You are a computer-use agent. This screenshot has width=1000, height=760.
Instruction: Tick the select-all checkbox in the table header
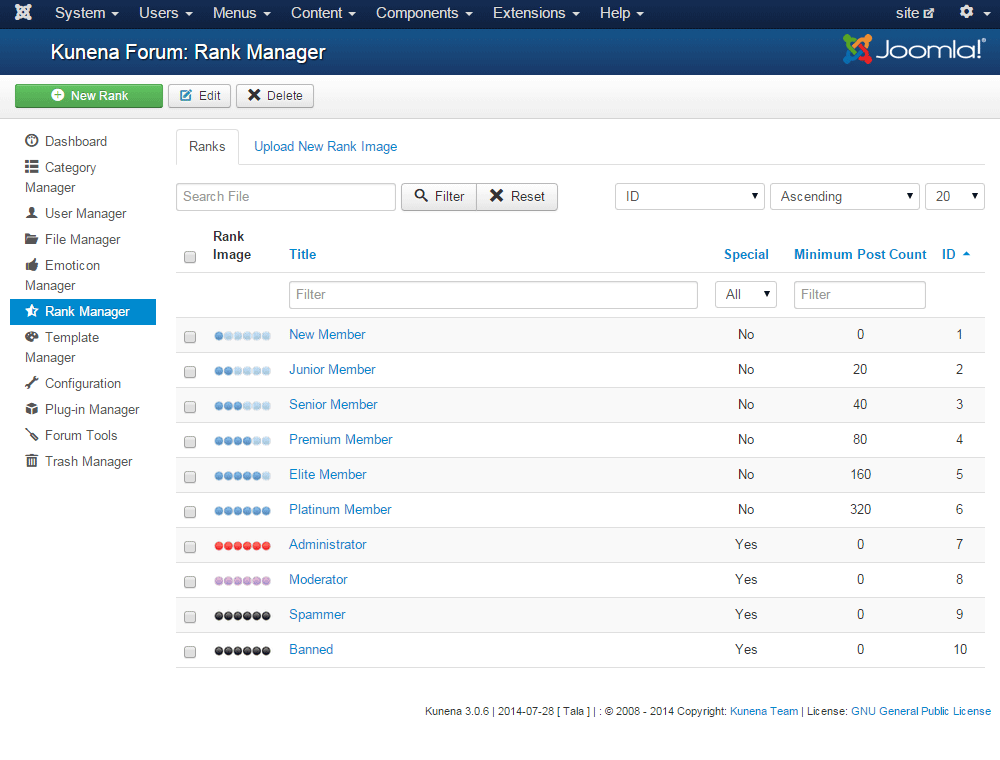pos(190,257)
